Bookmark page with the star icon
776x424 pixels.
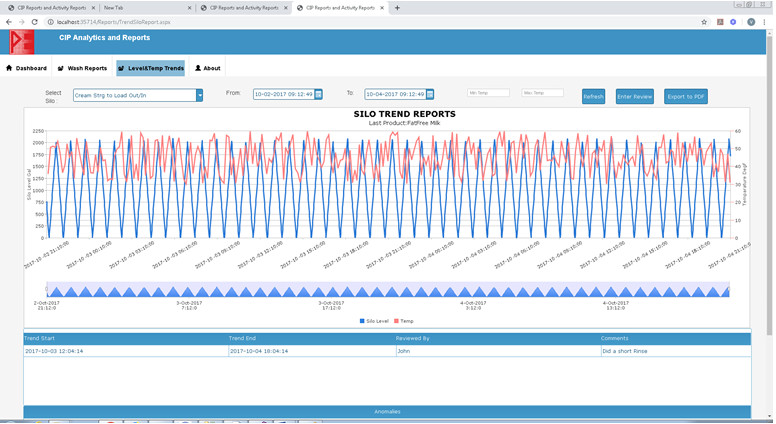point(704,21)
